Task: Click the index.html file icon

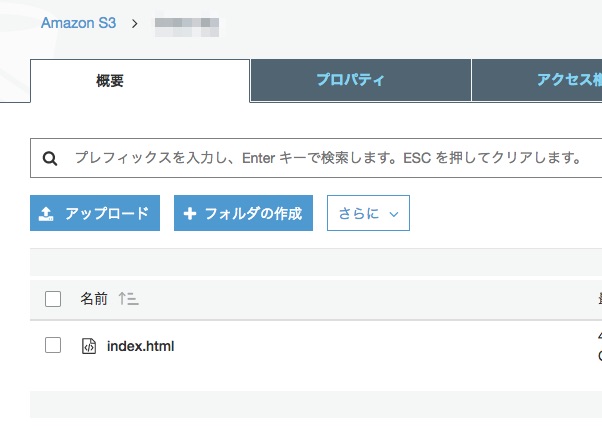Action: (x=89, y=346)
